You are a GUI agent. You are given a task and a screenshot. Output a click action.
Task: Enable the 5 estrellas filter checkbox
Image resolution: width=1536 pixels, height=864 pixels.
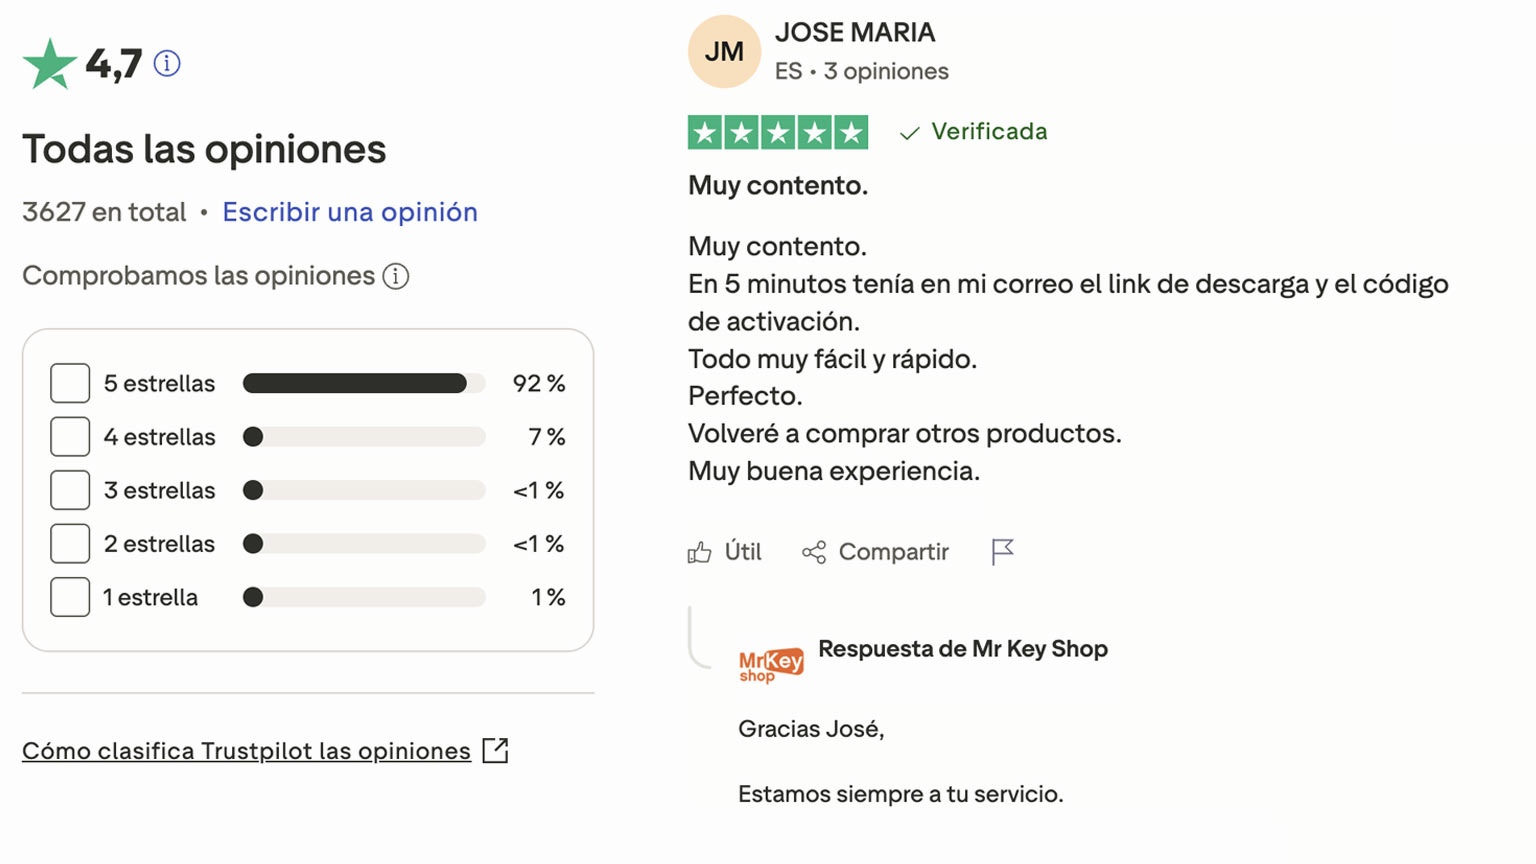pyautogui.click(x=70, y=382)
